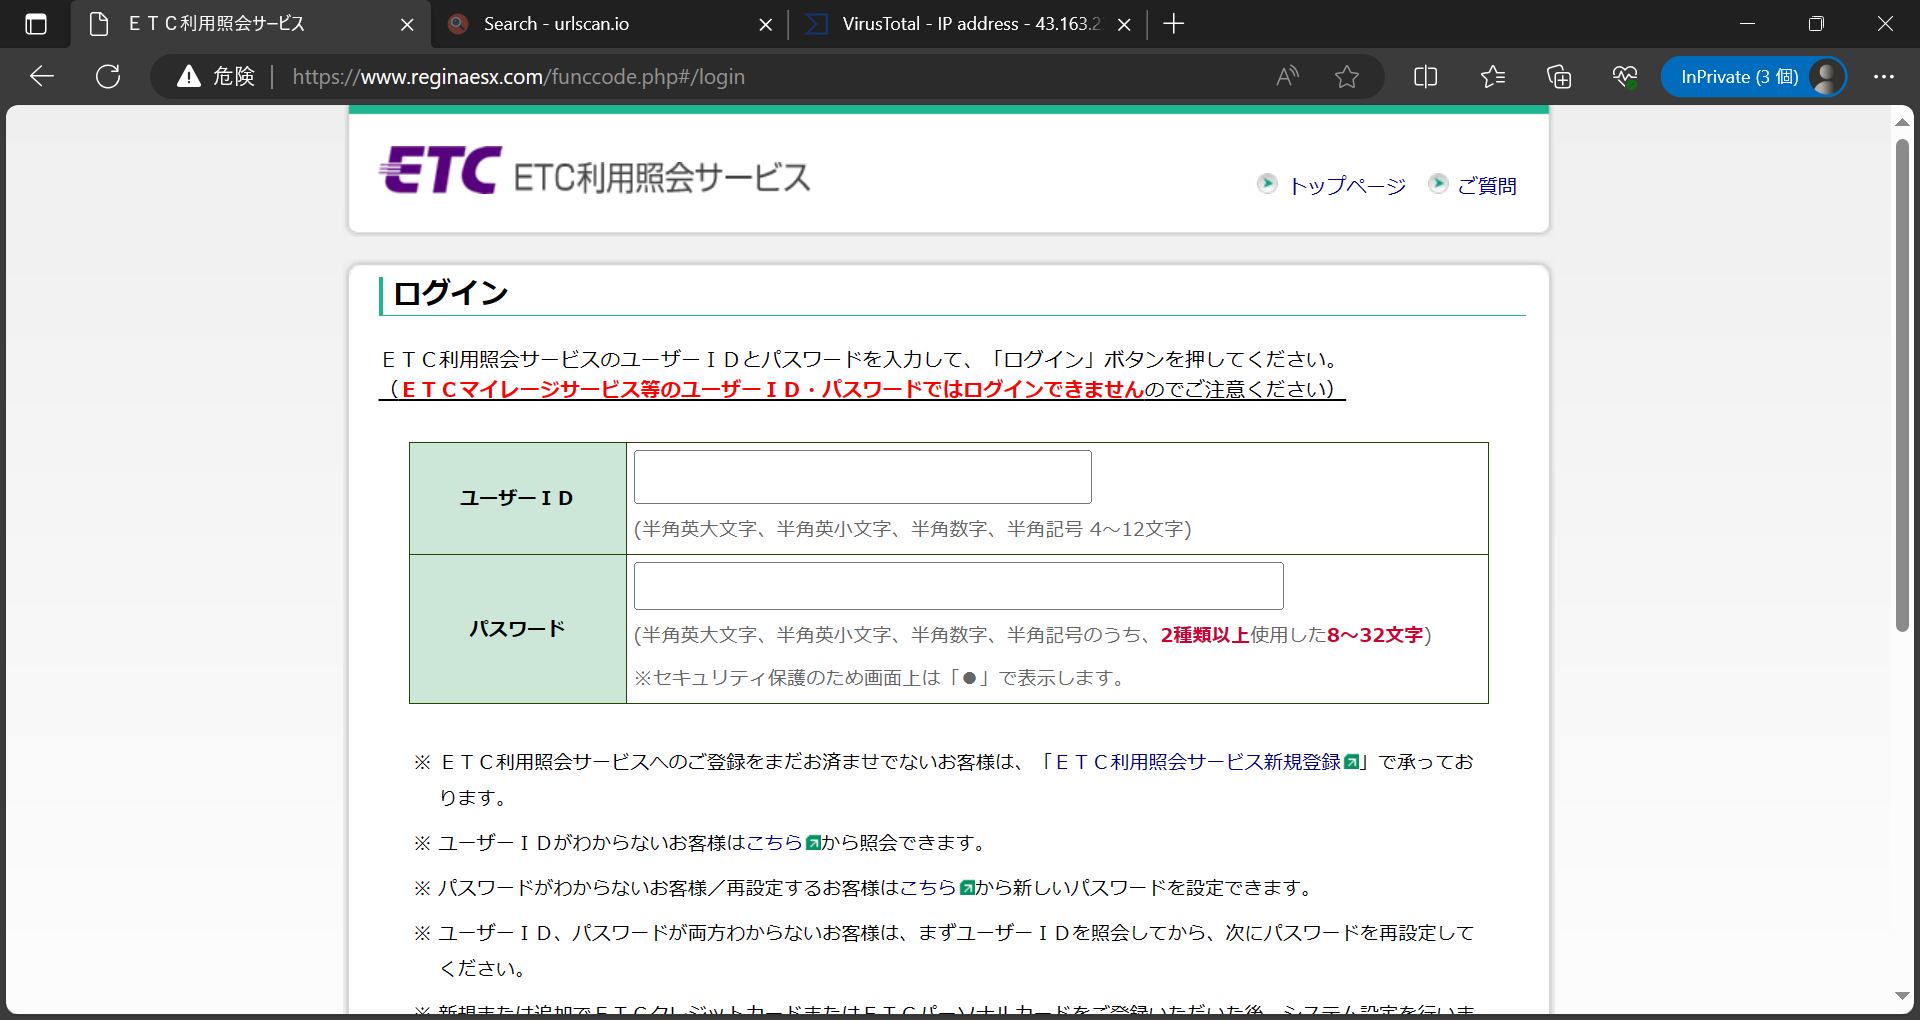Open the Read aloud icon in address bar
1920x1020 pixels.
tap(1288, 77)
